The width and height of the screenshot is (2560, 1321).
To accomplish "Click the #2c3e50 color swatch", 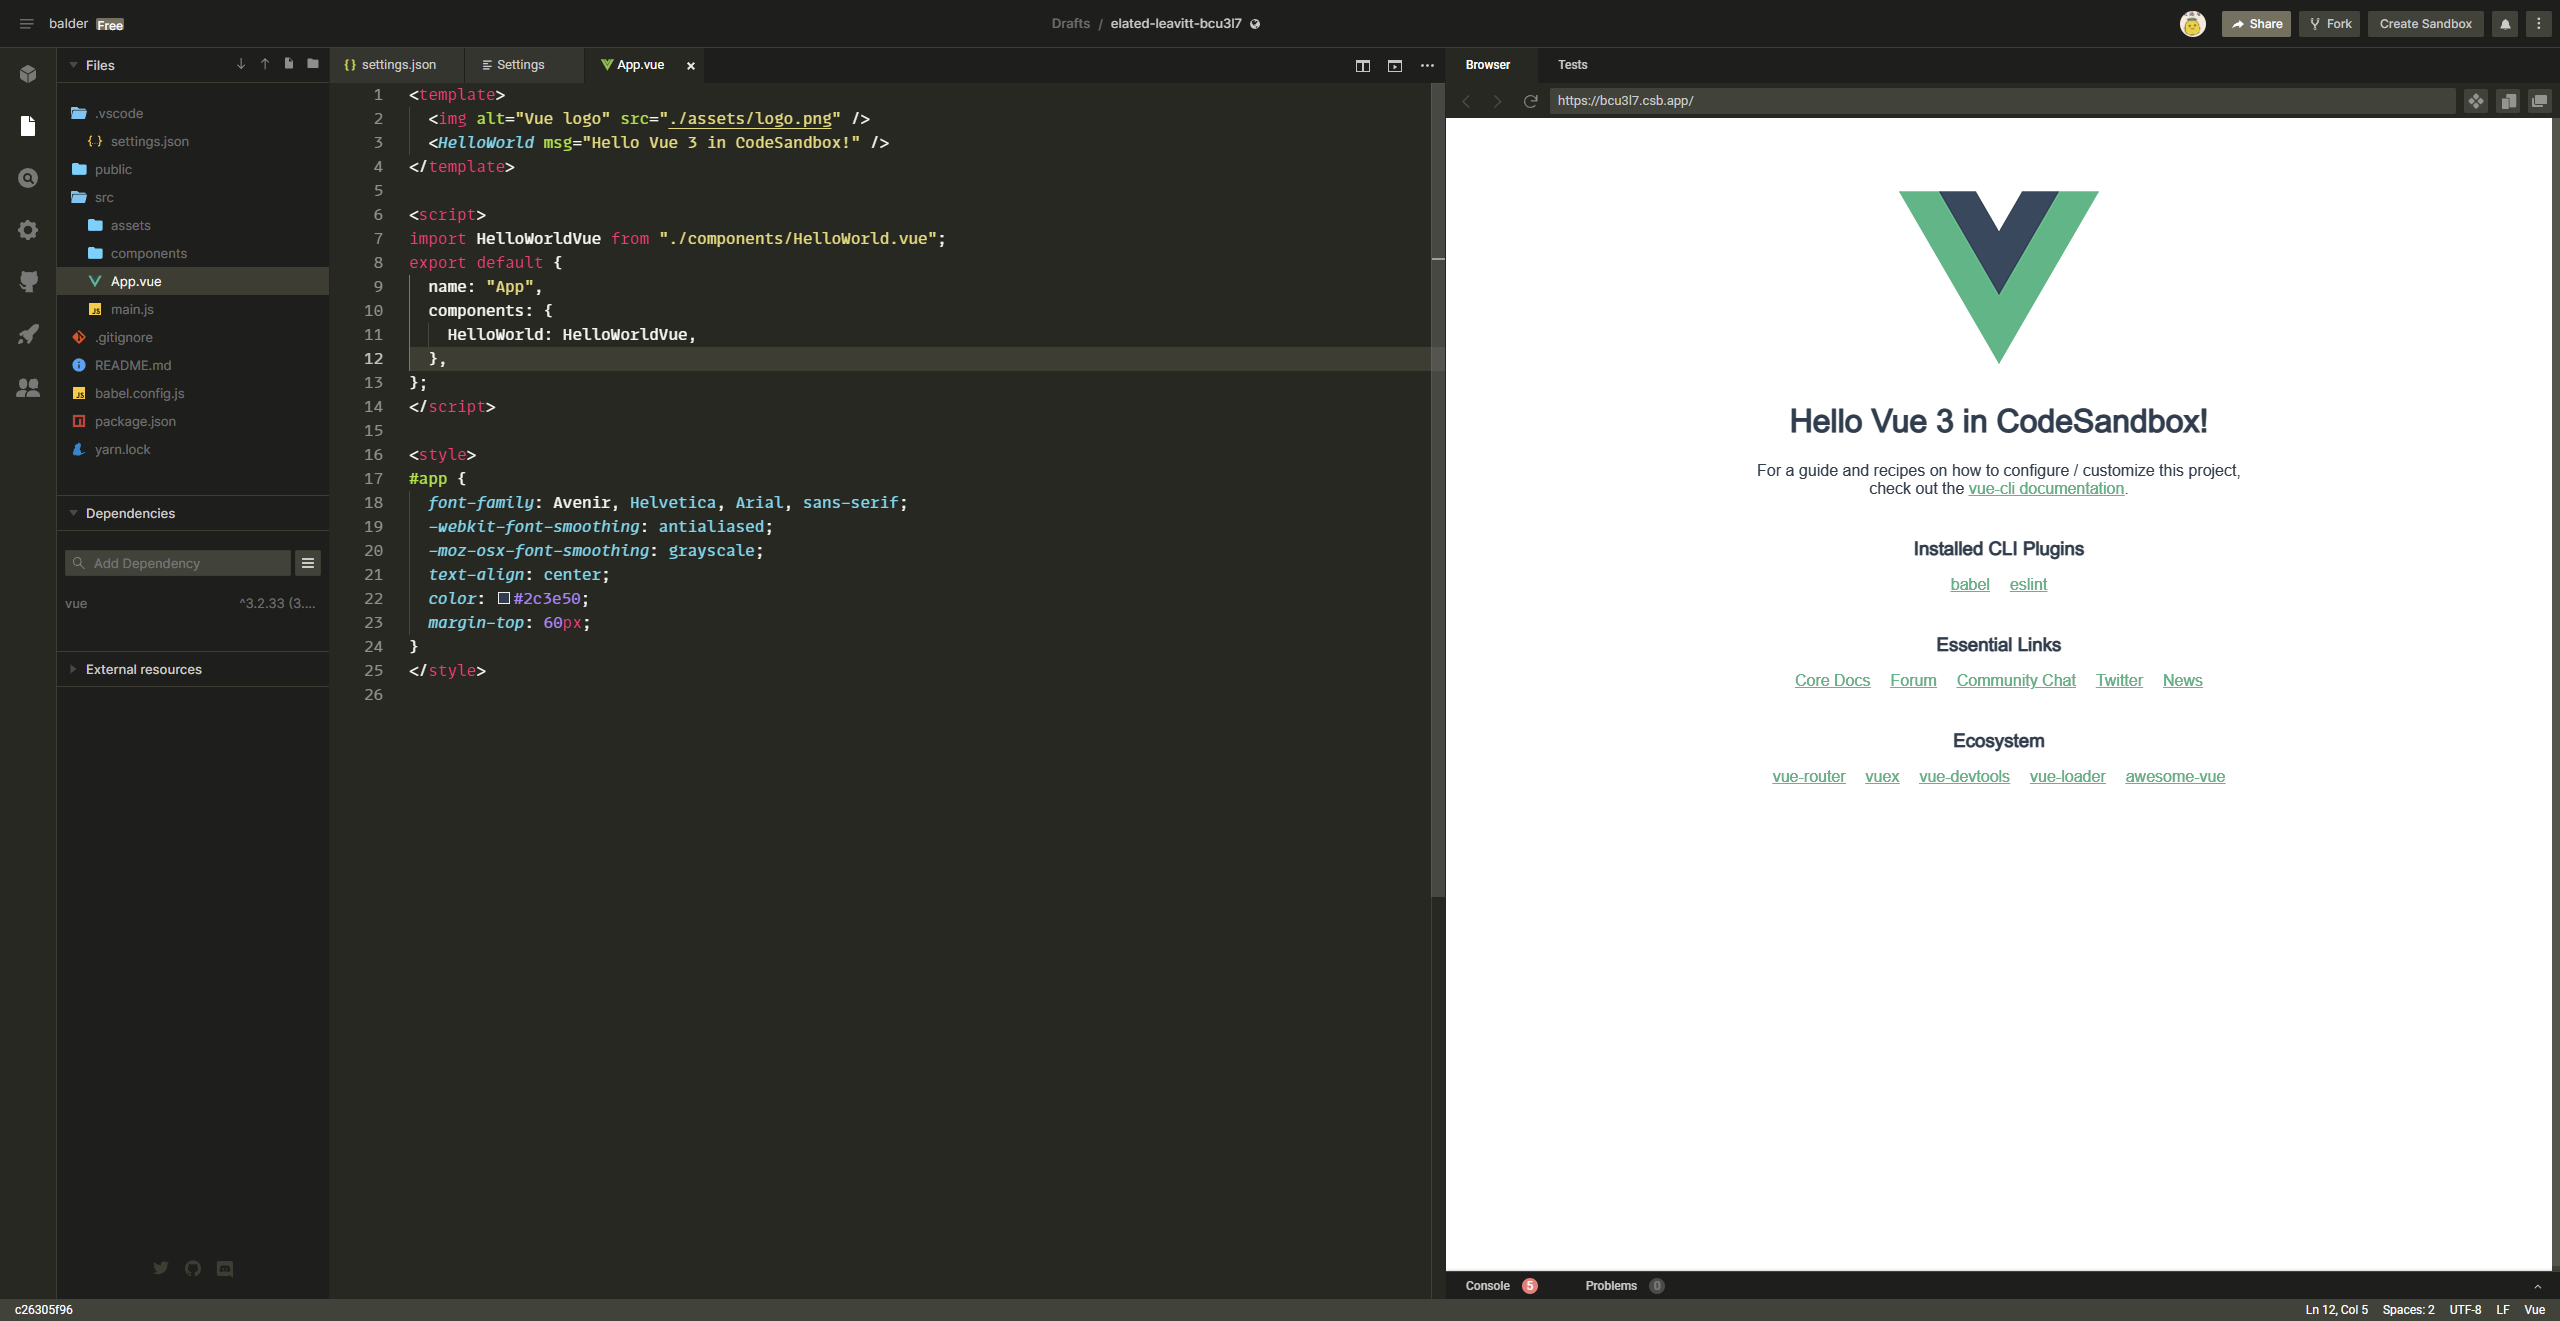I will pyautogui.click(x=504, y=599).
